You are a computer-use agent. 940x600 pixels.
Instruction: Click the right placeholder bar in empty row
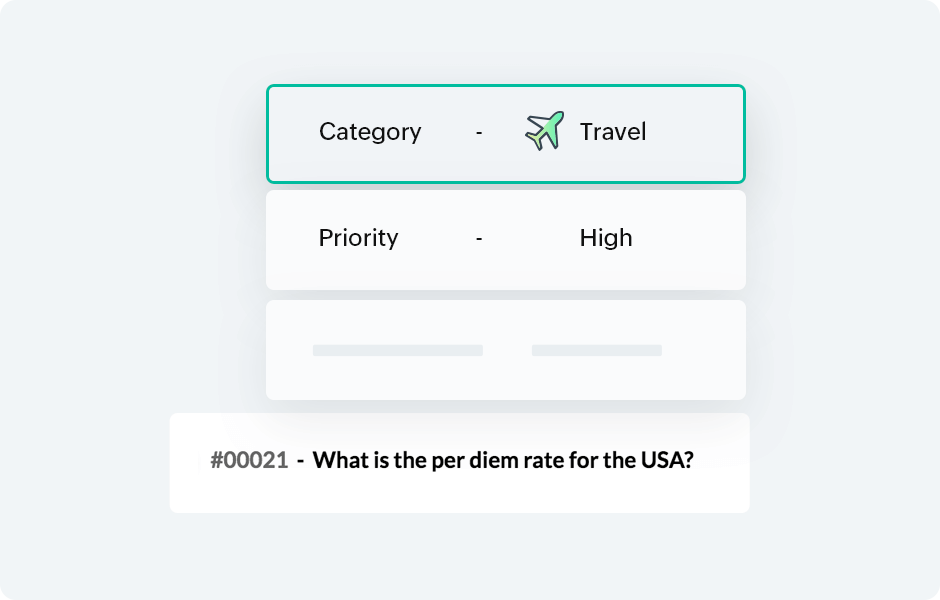[x=596, y=350]
